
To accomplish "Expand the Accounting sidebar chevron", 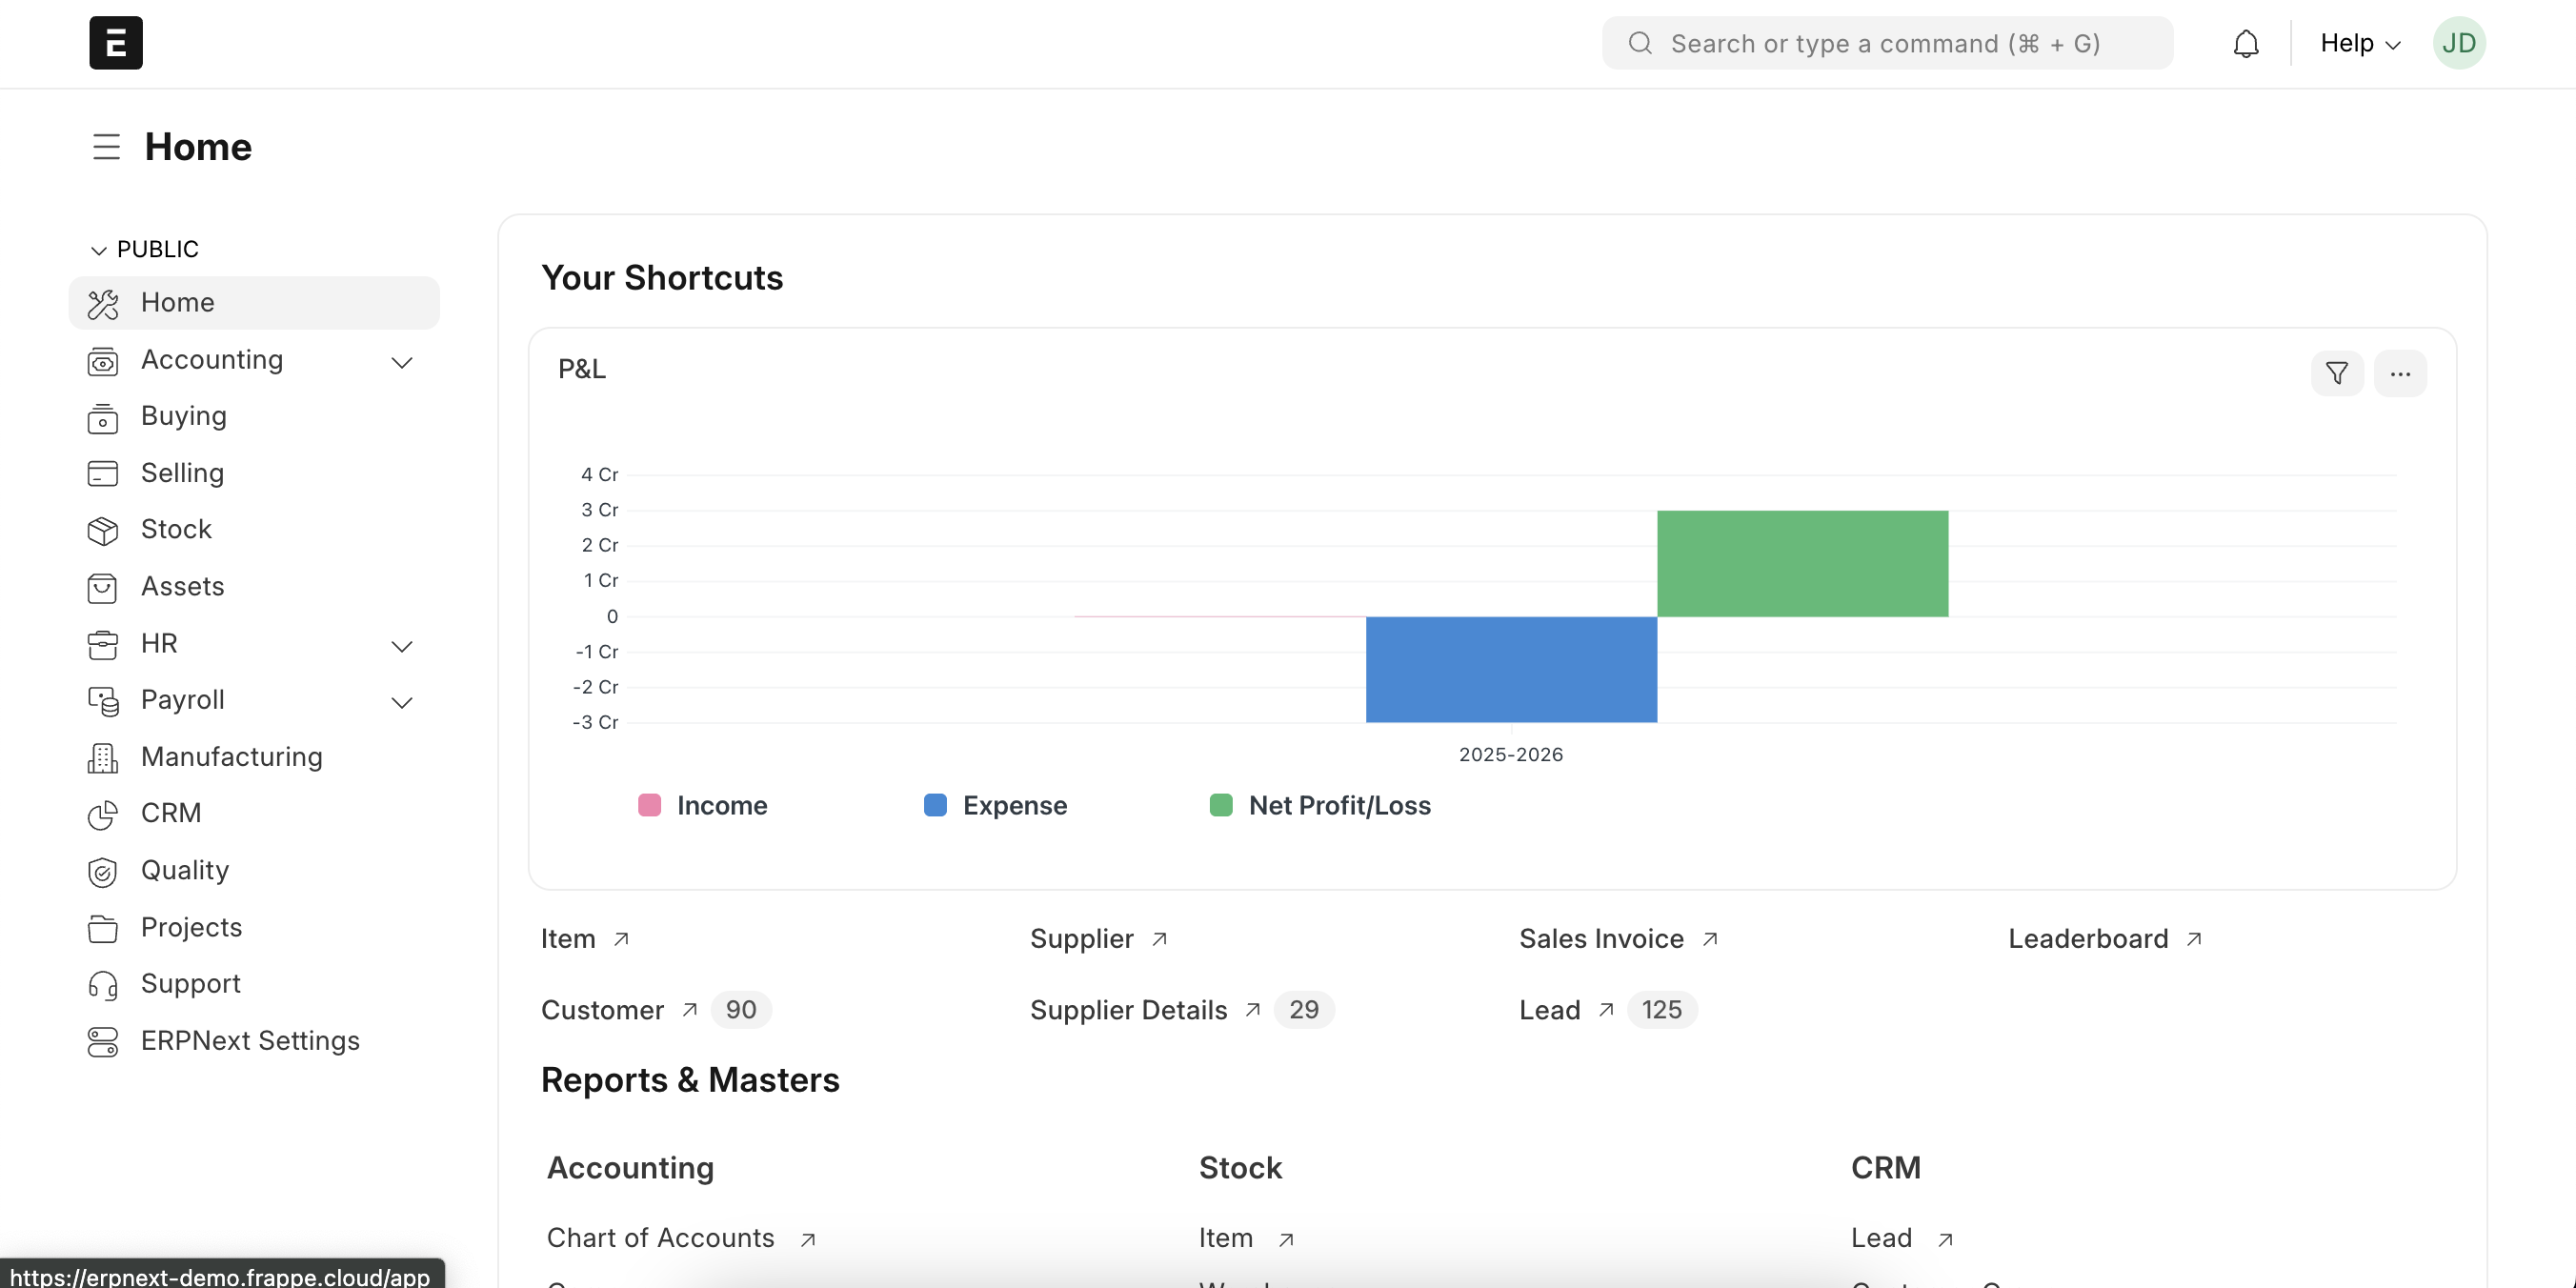I will 402,362.
